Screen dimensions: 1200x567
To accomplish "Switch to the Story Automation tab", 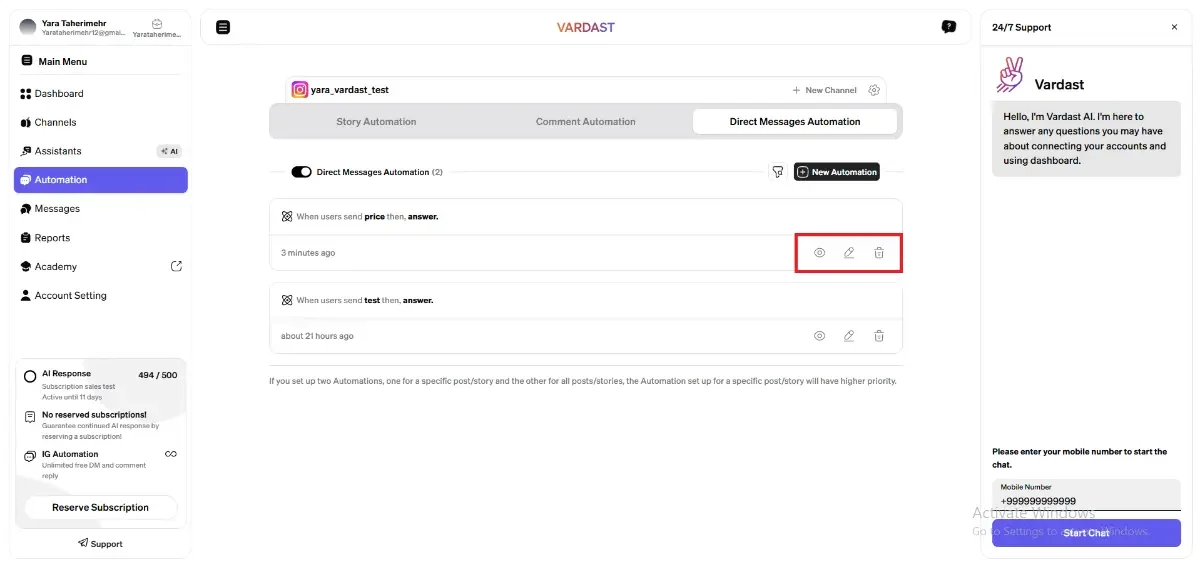I will pyautogui.click(x=376, y=122).
